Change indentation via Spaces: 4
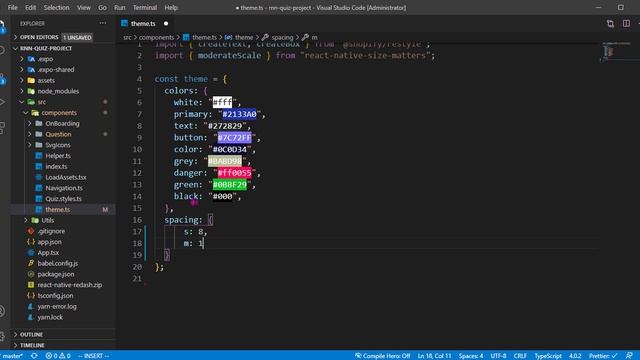The height and width of the screenshot is (360, 640). point(471,356)
